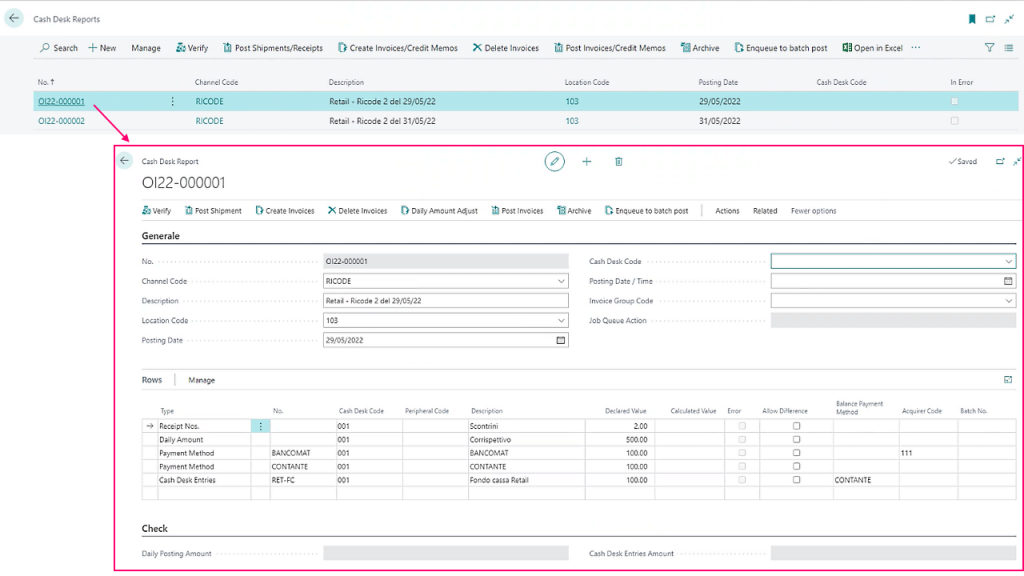Screen dimensions: 1024x576
Task: Click Enqueue to batch post on card
Action: (647, 211)
